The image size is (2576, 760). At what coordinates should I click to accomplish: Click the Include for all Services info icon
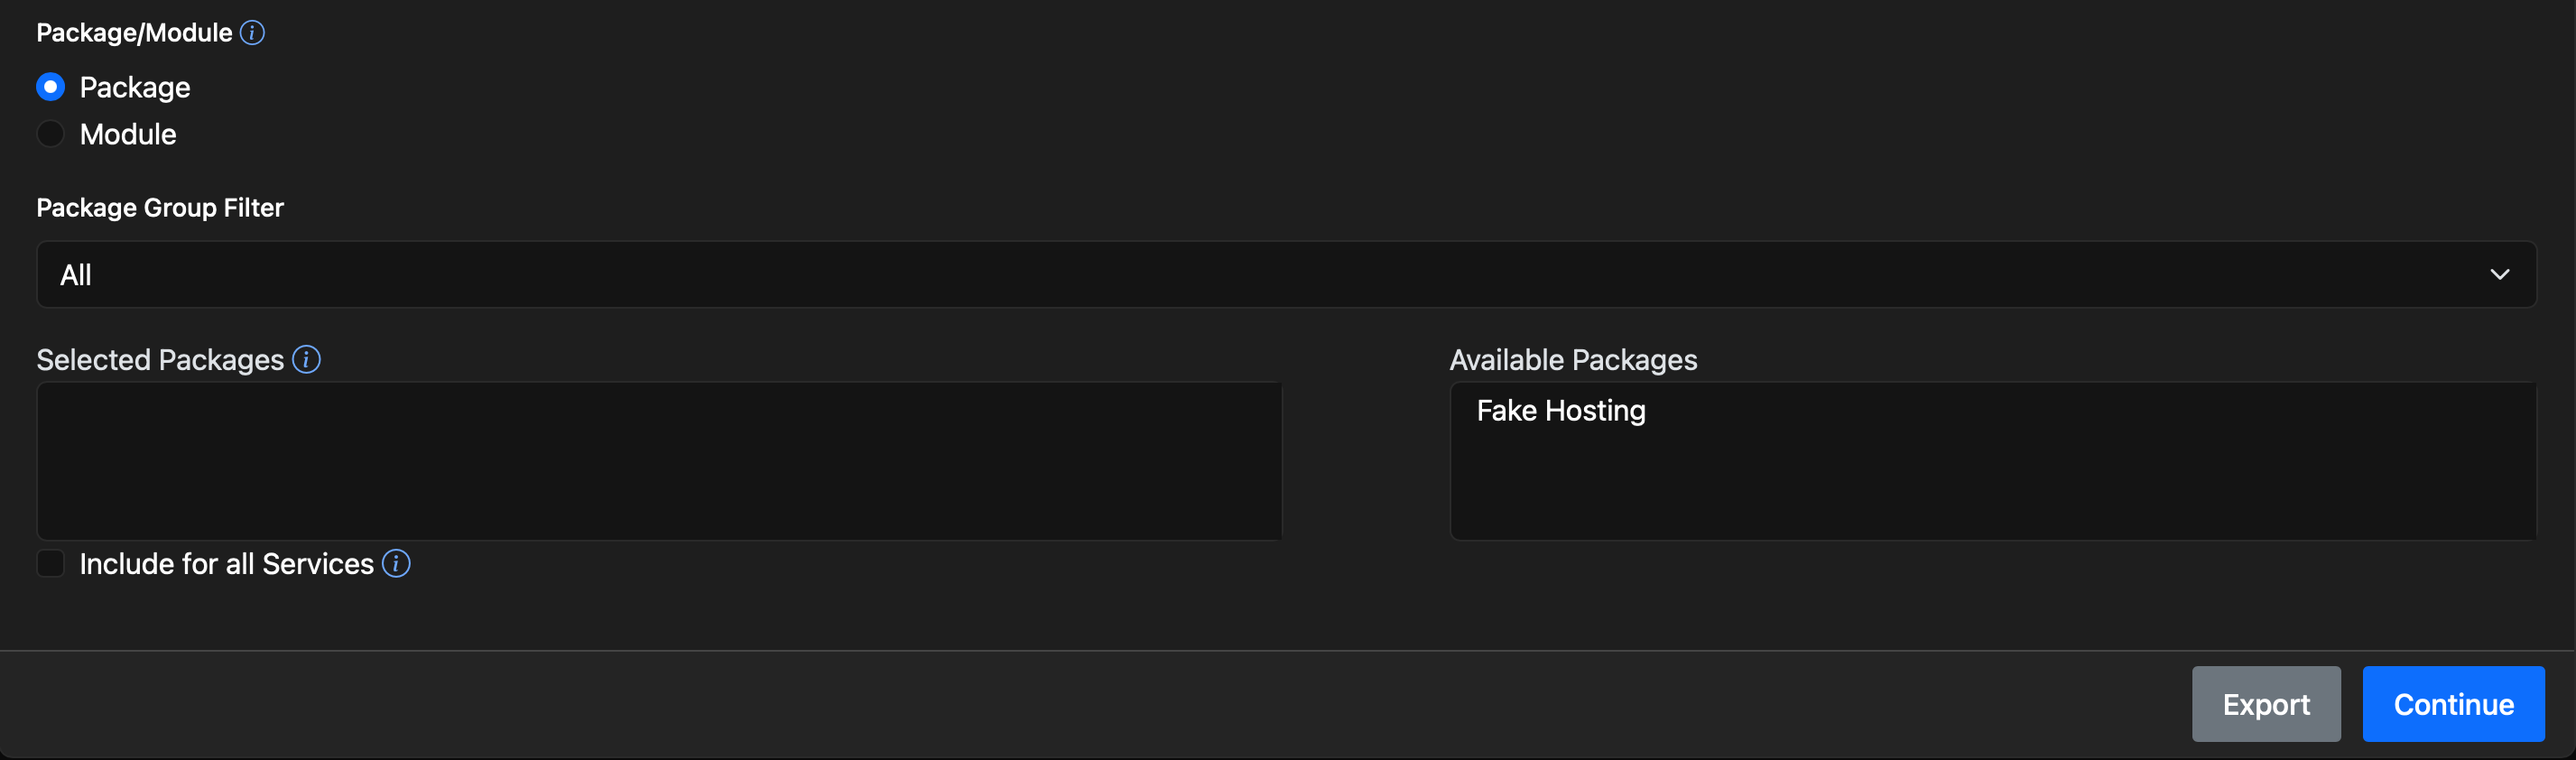[x=396, y=563]
